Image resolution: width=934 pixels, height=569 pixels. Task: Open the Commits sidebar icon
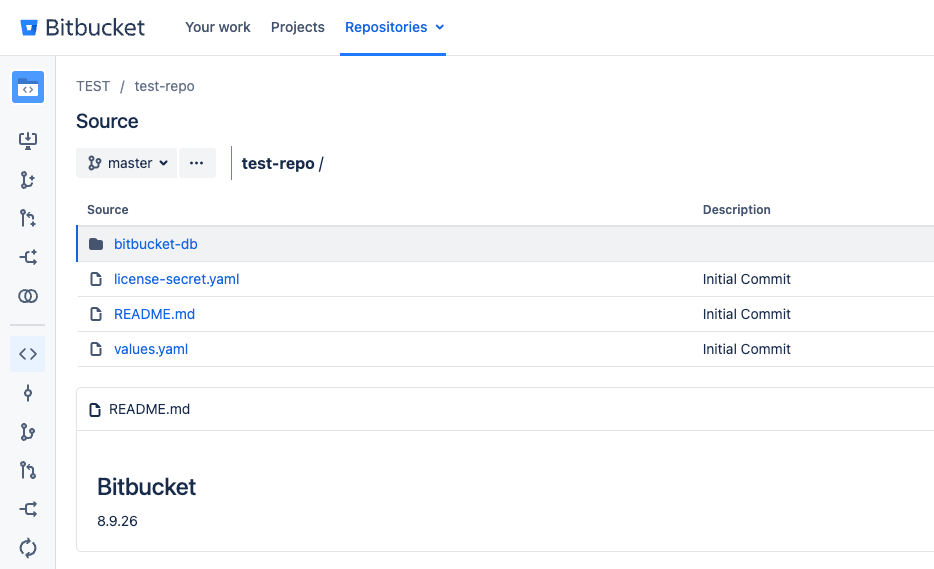[x=28, y=393]
